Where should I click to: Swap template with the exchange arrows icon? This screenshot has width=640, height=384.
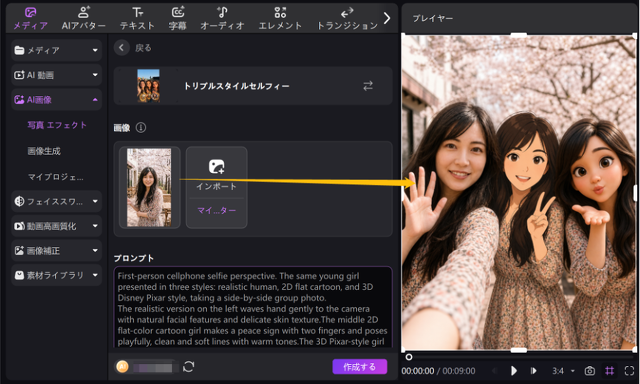click(368, 86)
